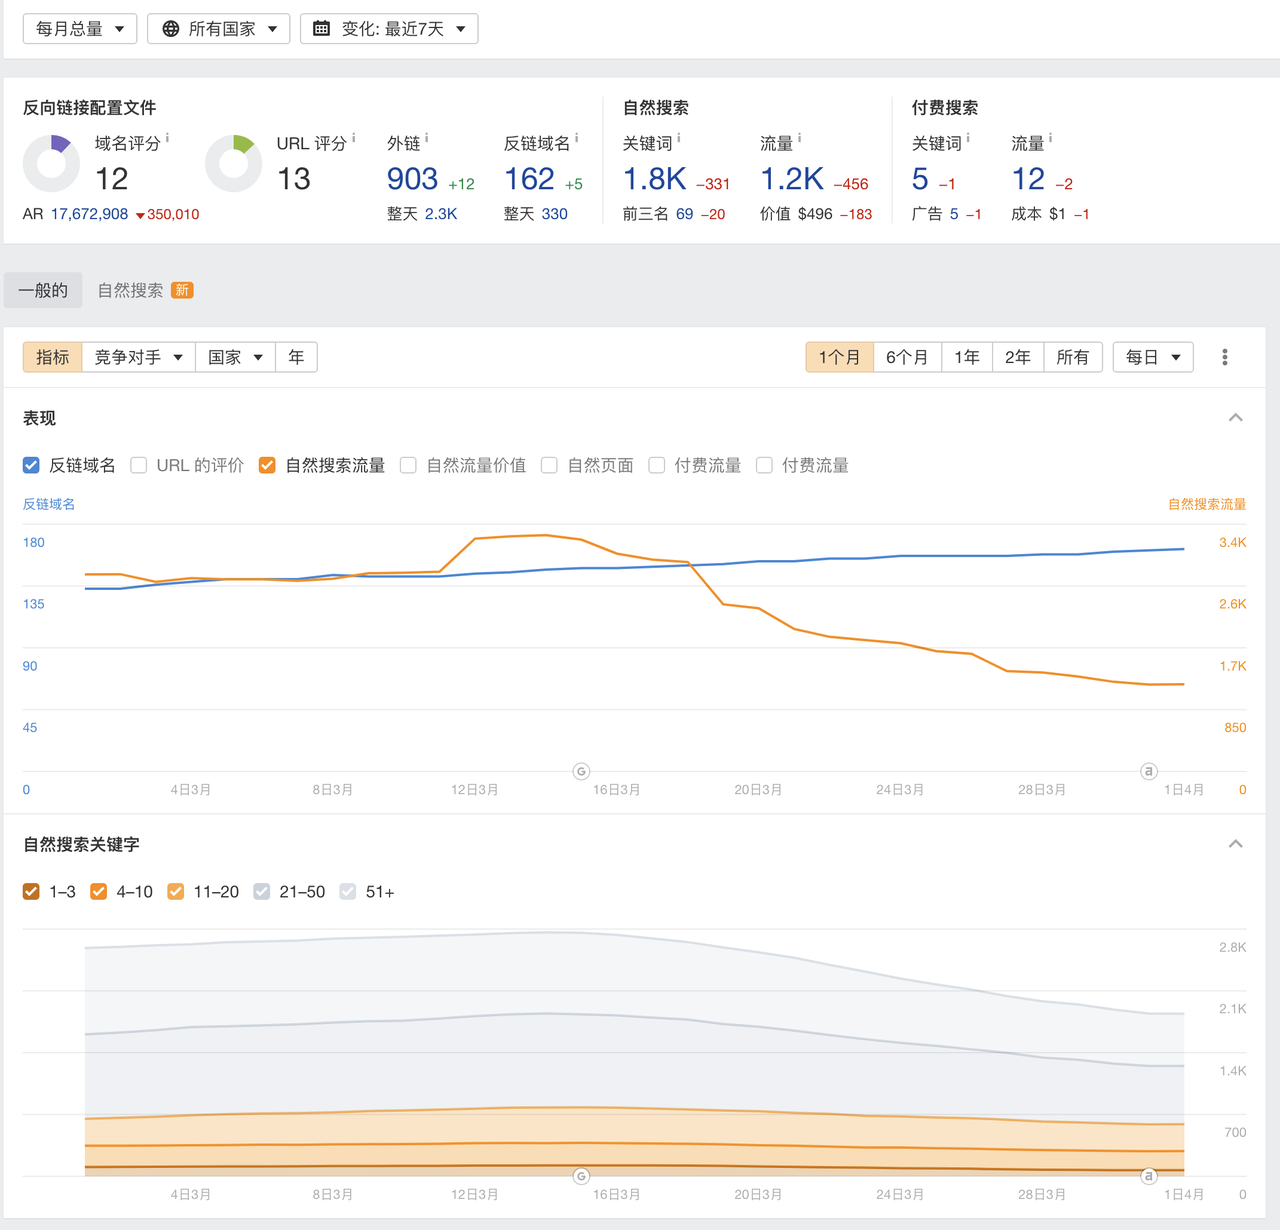Toggle the 11–20 keyword position checkbox

pyautogui.click(x=175, y=891)
